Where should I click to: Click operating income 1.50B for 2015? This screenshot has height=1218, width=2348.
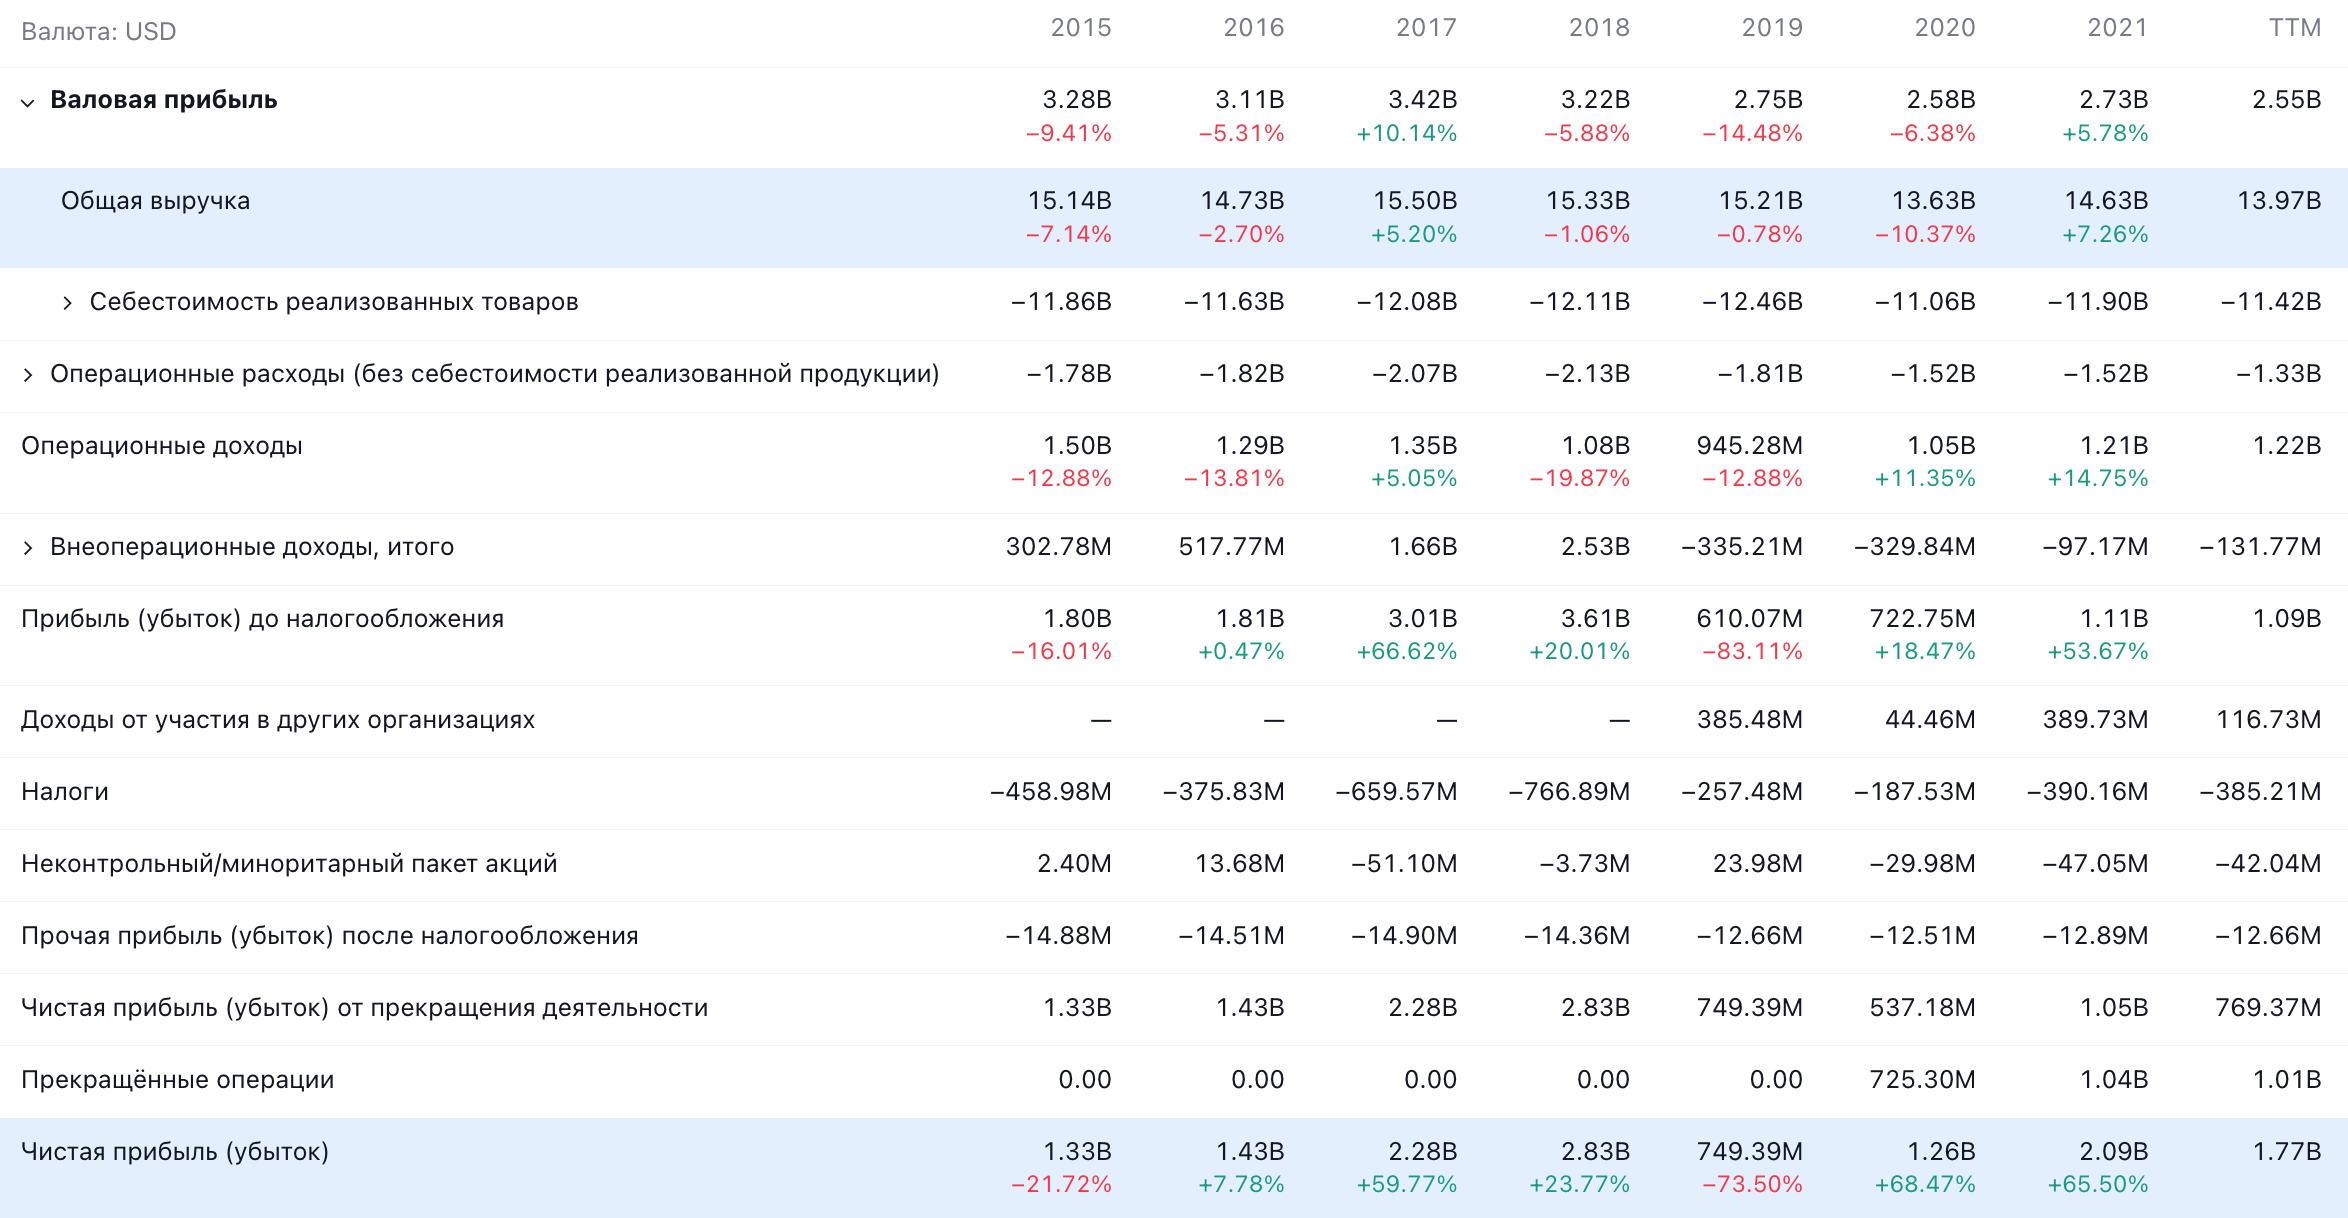coord(1077,446)
